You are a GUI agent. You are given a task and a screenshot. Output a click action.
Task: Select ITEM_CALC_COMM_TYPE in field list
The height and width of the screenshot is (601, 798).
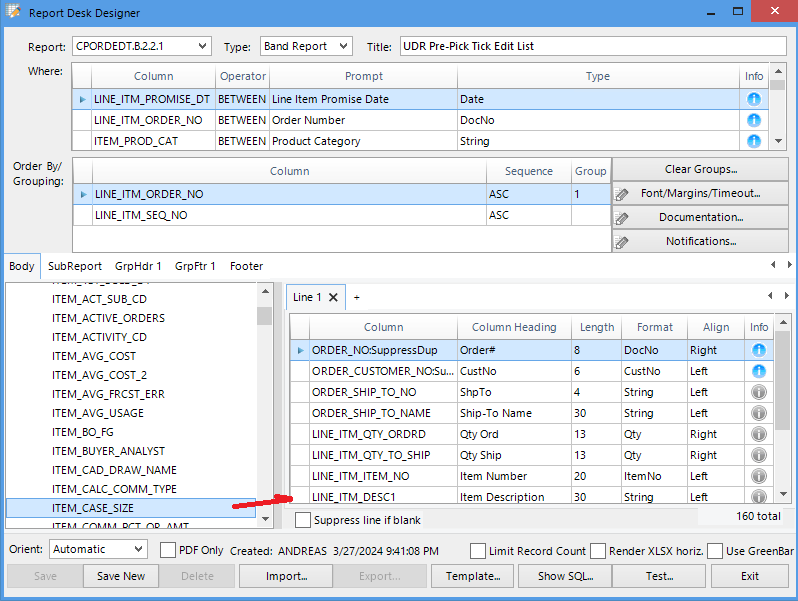click(114, 489)
